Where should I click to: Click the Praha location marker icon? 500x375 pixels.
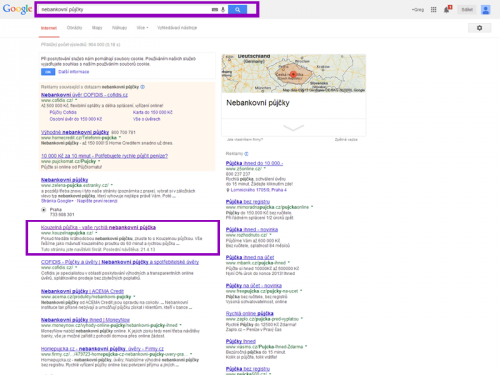coord(43,210)
